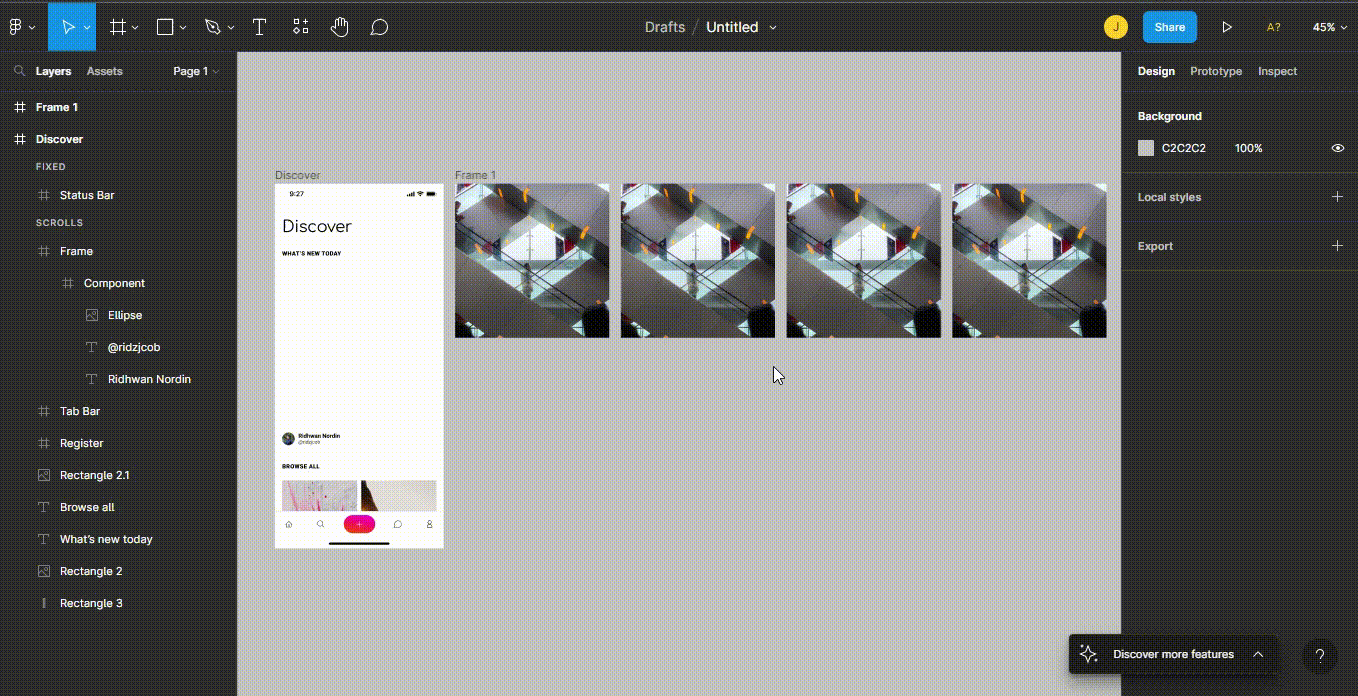Click the Rectangle 3 layer icon
Image resolution: width=1358 pixels, height=696 pixels.
pos(43,603)
